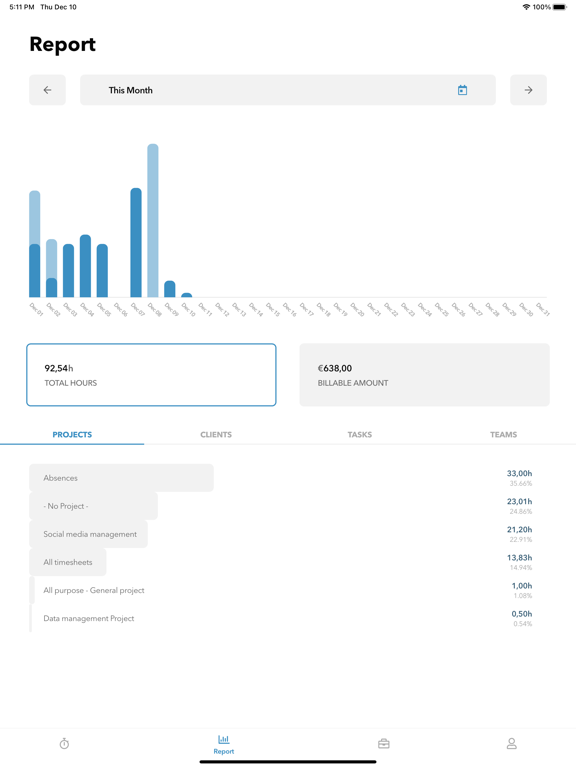This screenshot has height=768, width=576.
Task: Tap the Dec 08 tallest chart bar
Action: pyautogui.click(x=153, y=220)
